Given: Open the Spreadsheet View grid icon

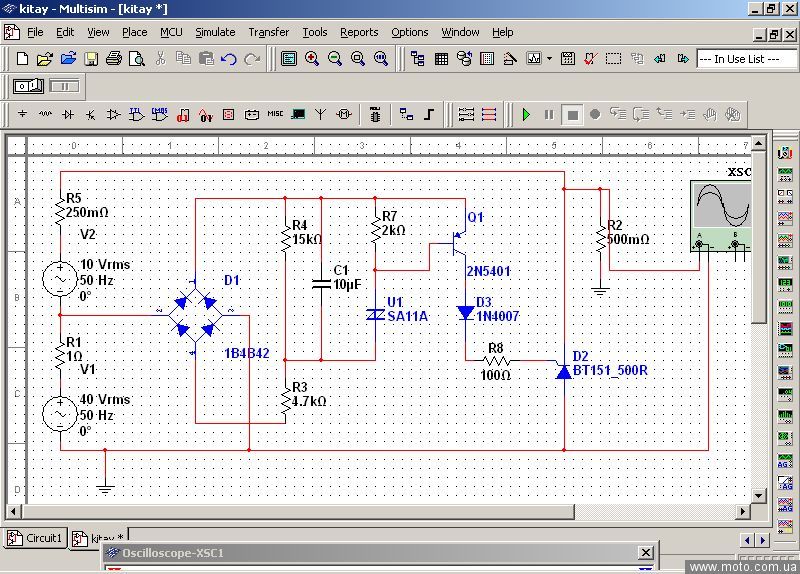Looking at the screenshot, I should point(441,59).
